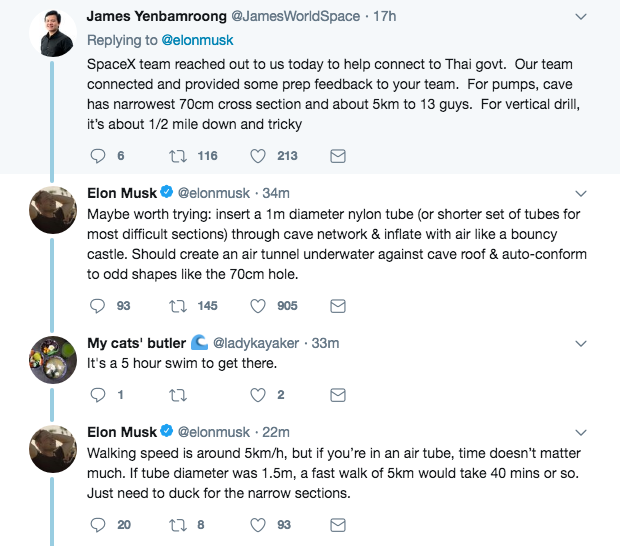The width and height of the screenshot is (620, 546).
Task: Like James Yenbamroong's tweet with 213 likes
Action: point(257,155)
